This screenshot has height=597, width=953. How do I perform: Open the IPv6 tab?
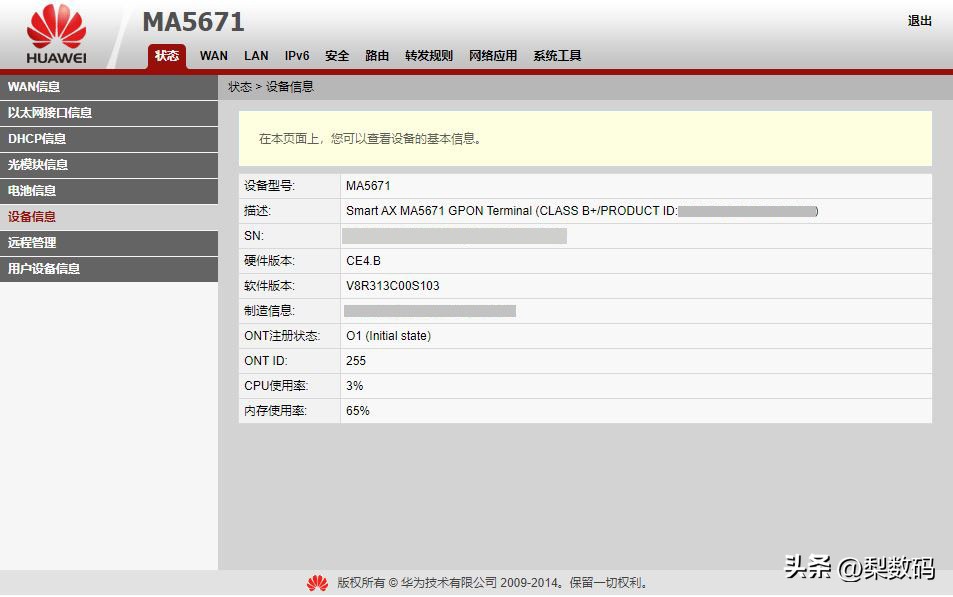[296, 56]
